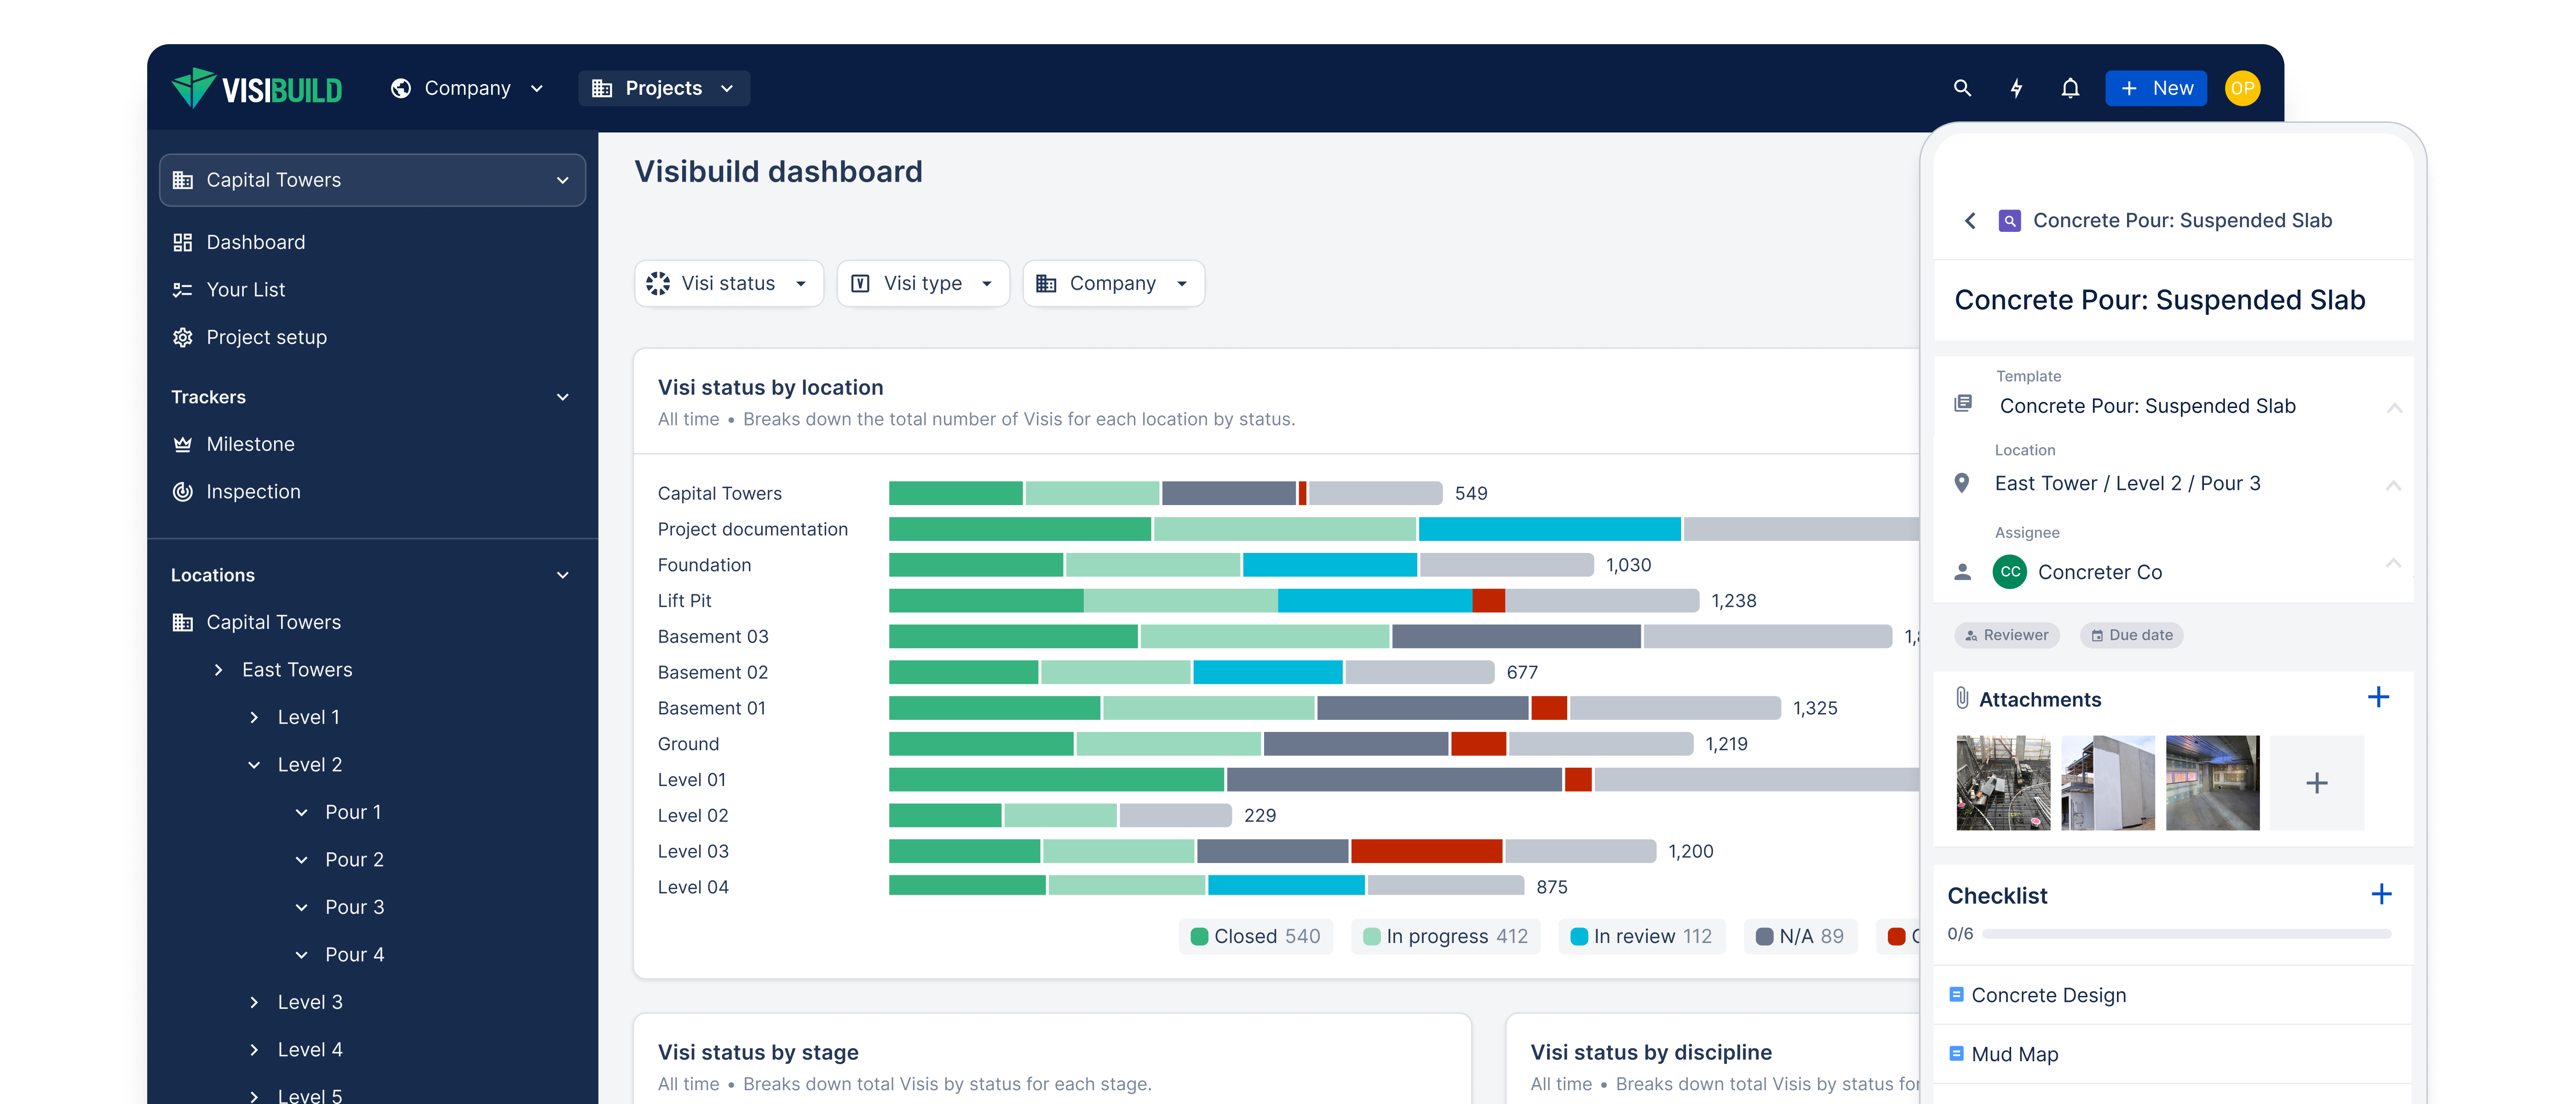The height and width of the screenshot is (1104, 2576).
Task: Select the Inspection tracker
Action: 252,491
